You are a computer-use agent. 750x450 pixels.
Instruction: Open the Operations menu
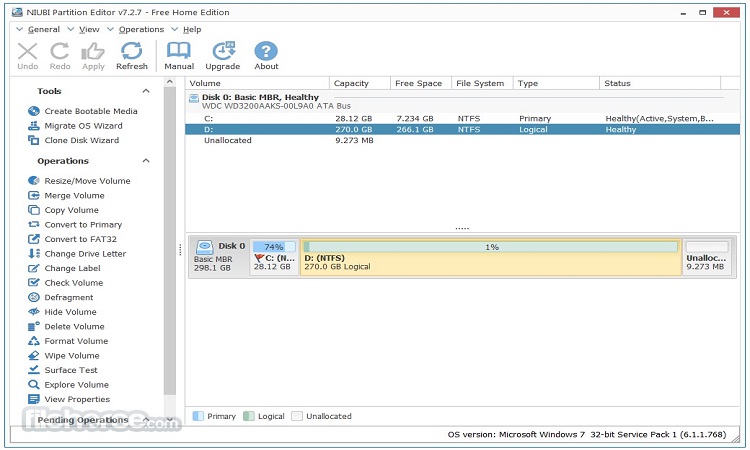tap(141, 29)
